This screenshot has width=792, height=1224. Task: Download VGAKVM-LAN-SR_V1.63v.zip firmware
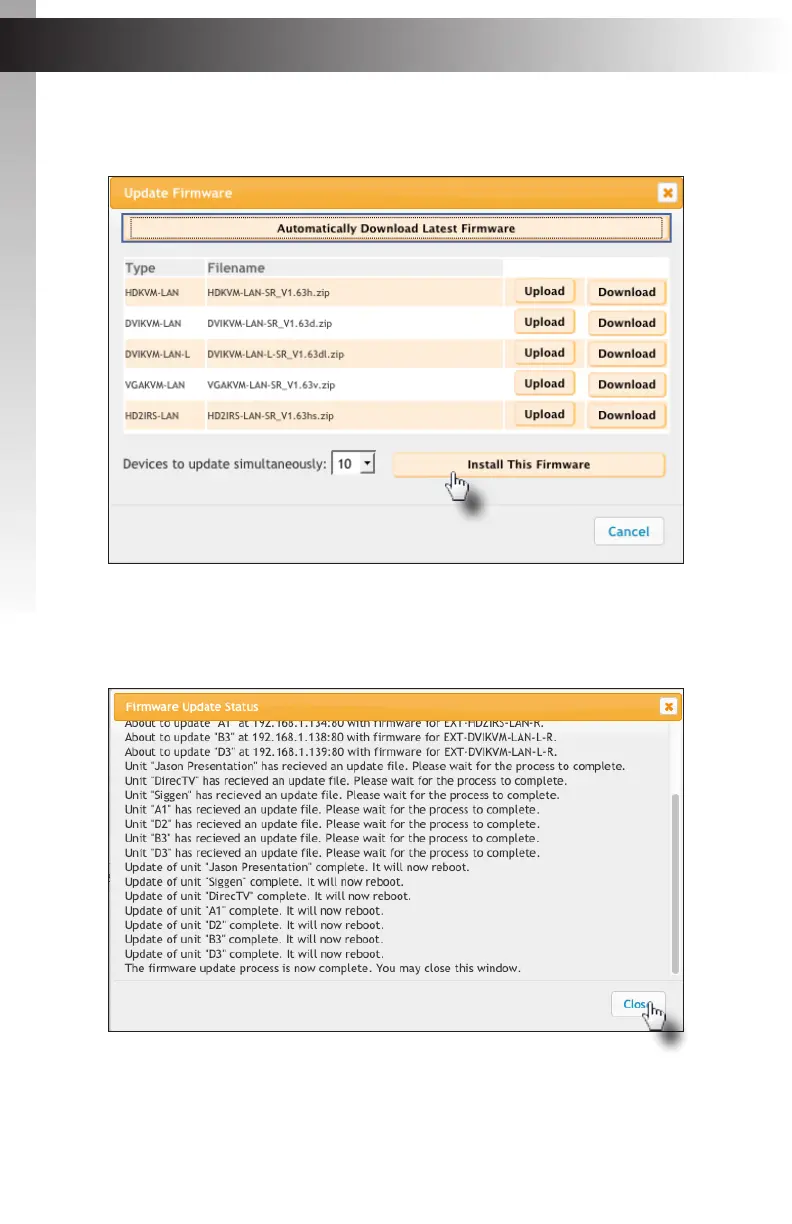pos(627,385)
